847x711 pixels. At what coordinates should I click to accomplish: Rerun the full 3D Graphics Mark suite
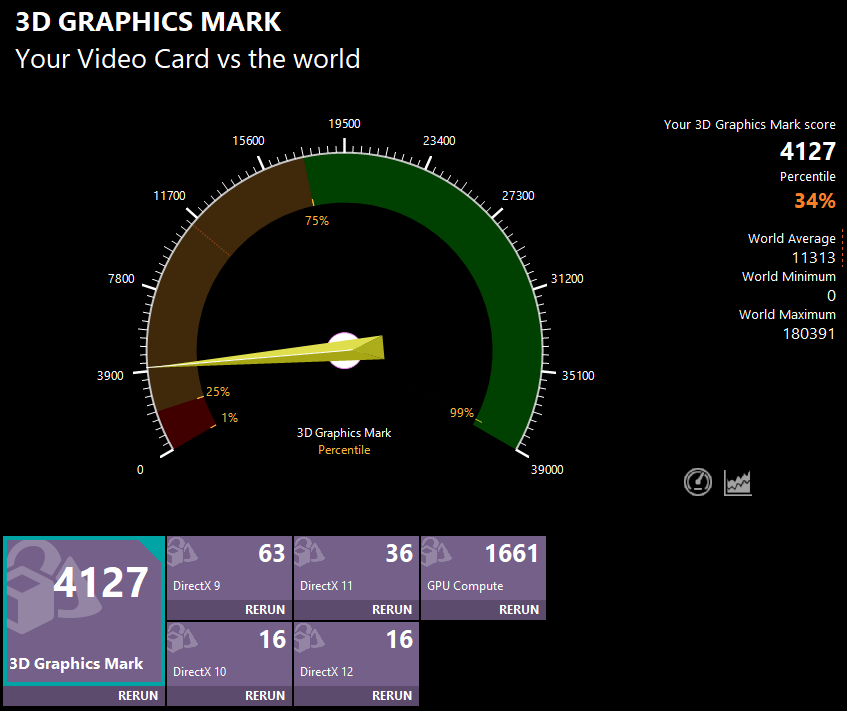[137, 696]
